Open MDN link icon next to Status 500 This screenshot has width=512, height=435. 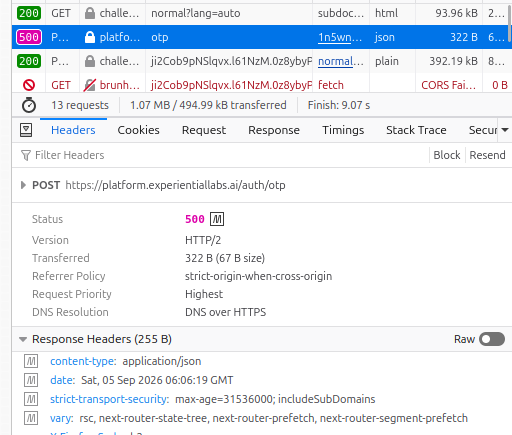pos(217,219)
